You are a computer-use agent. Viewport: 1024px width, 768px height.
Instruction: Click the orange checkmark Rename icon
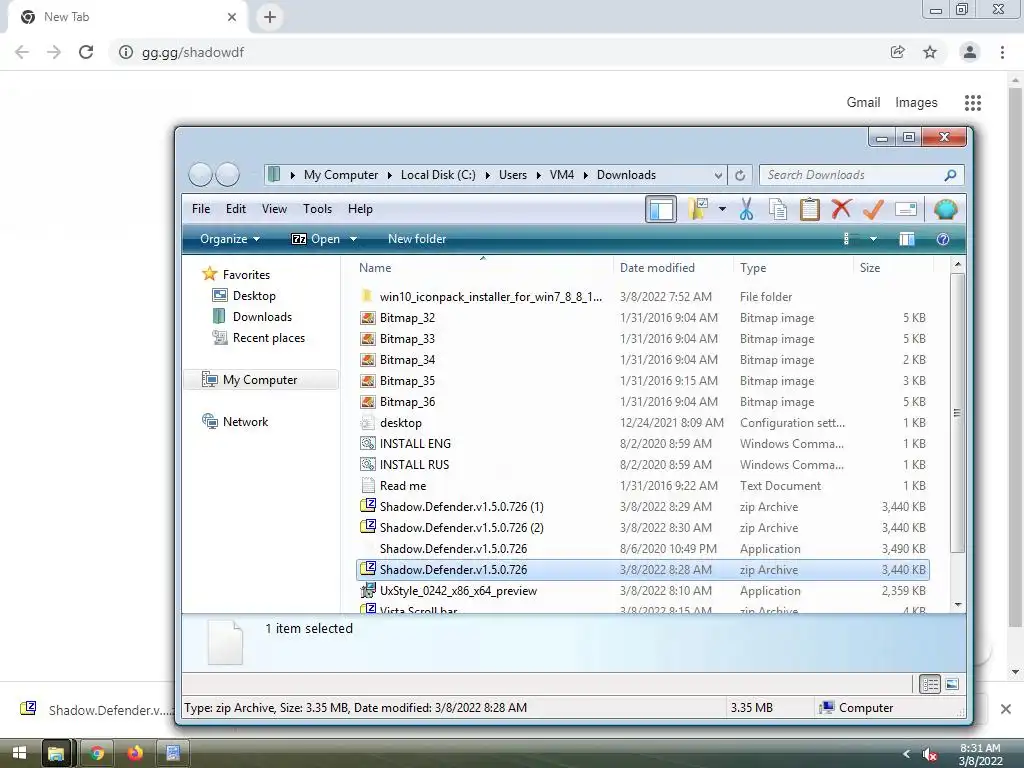[x=873, y=209]
